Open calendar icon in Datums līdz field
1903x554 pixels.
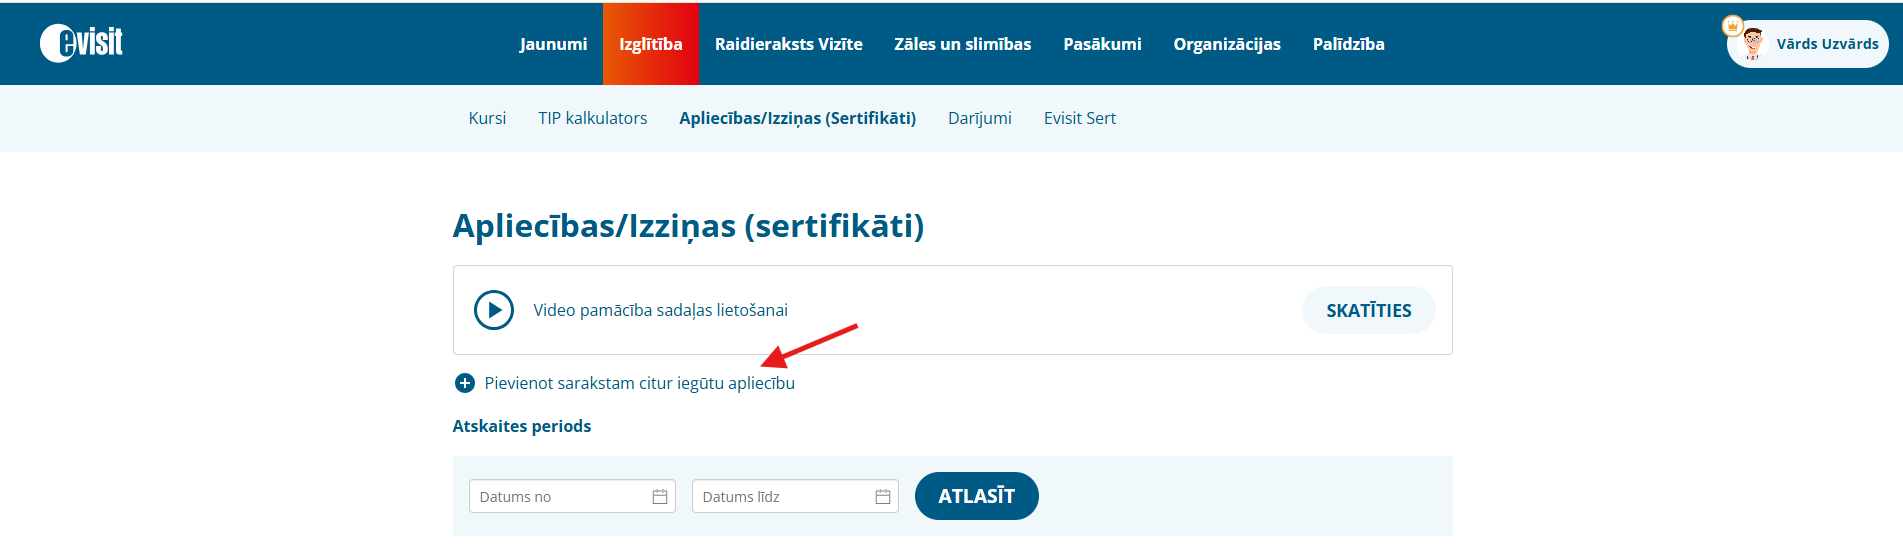883,497
